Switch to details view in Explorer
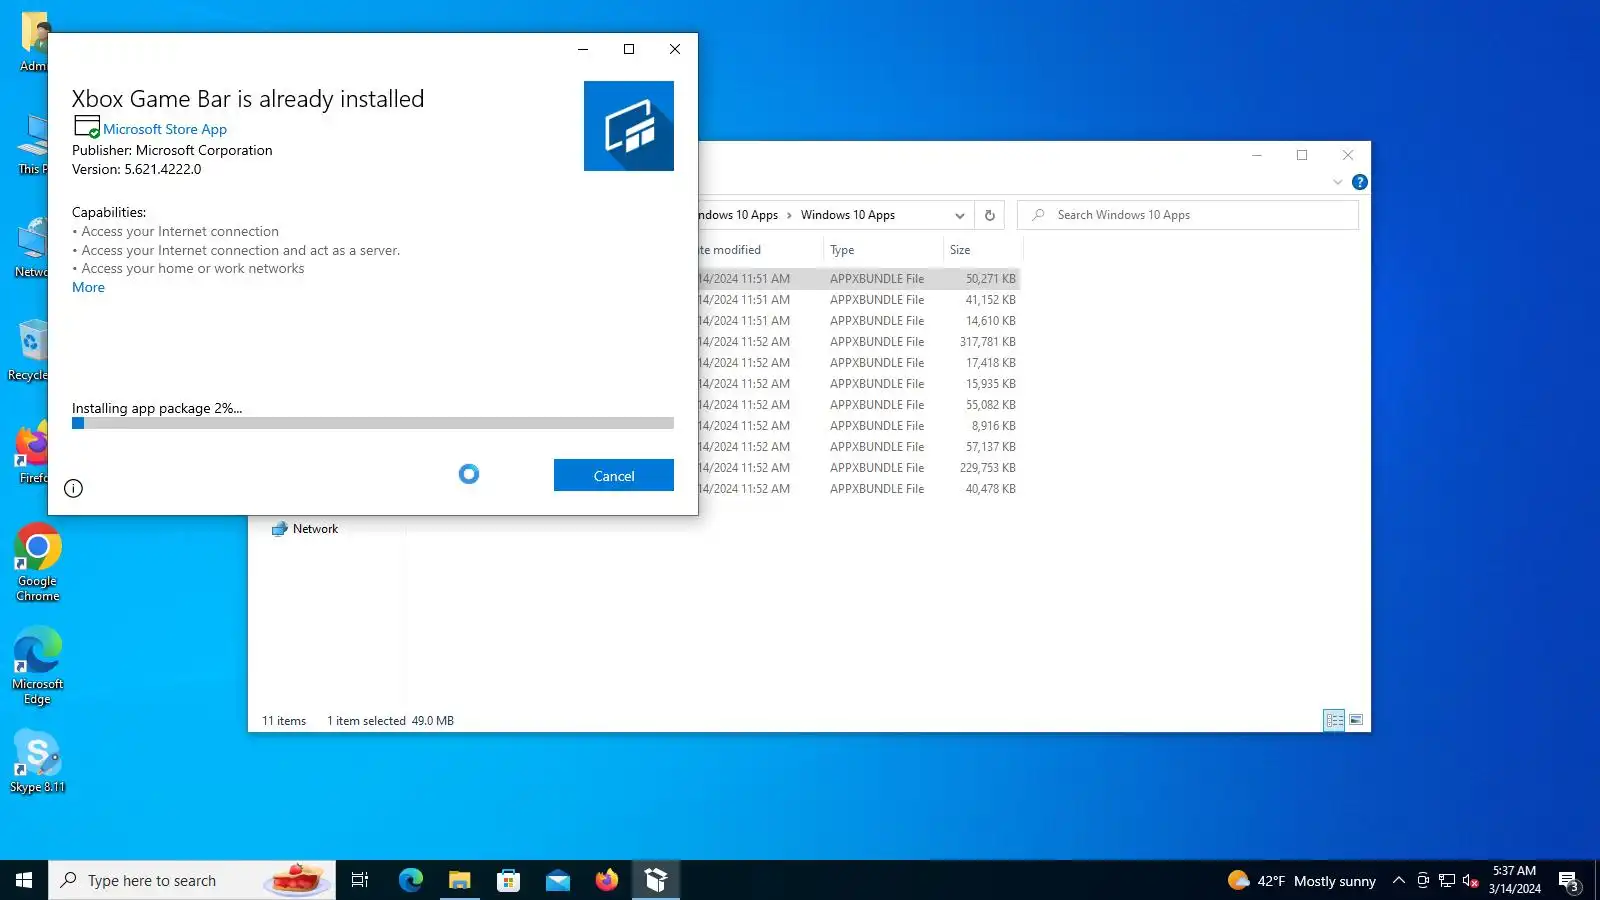This screenshot has height=900, width=1600. point(1334,720)
